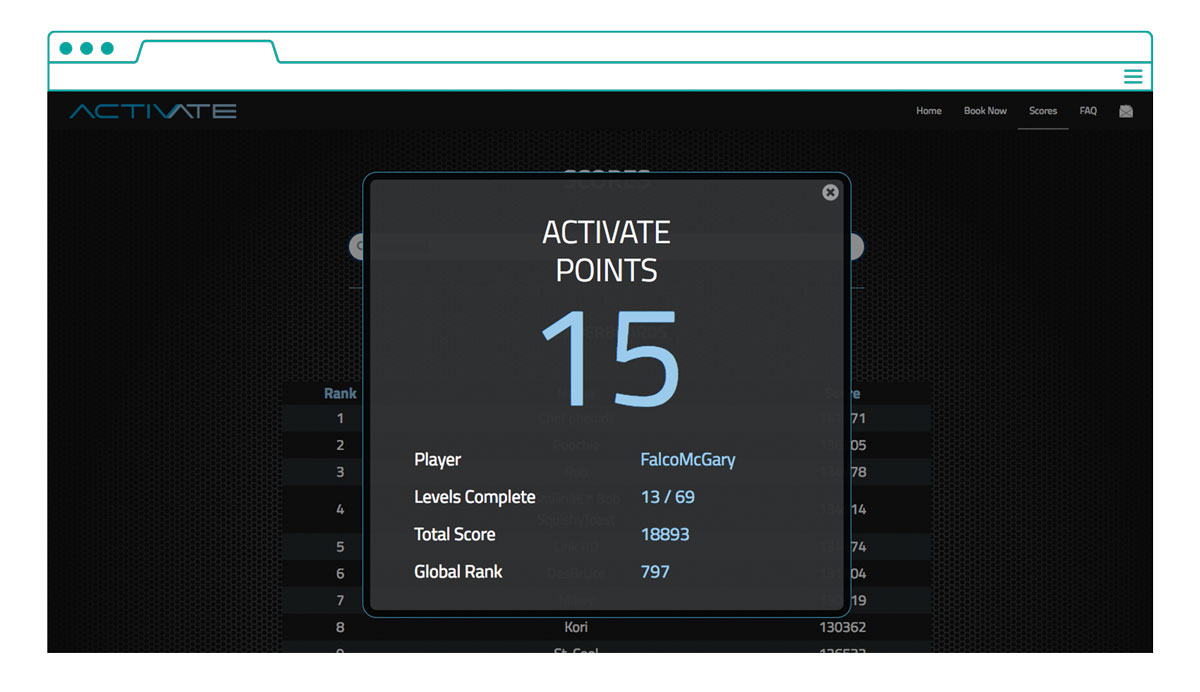Click the Rank column header
1200x692 pixels.
click(x=340, y=393)
